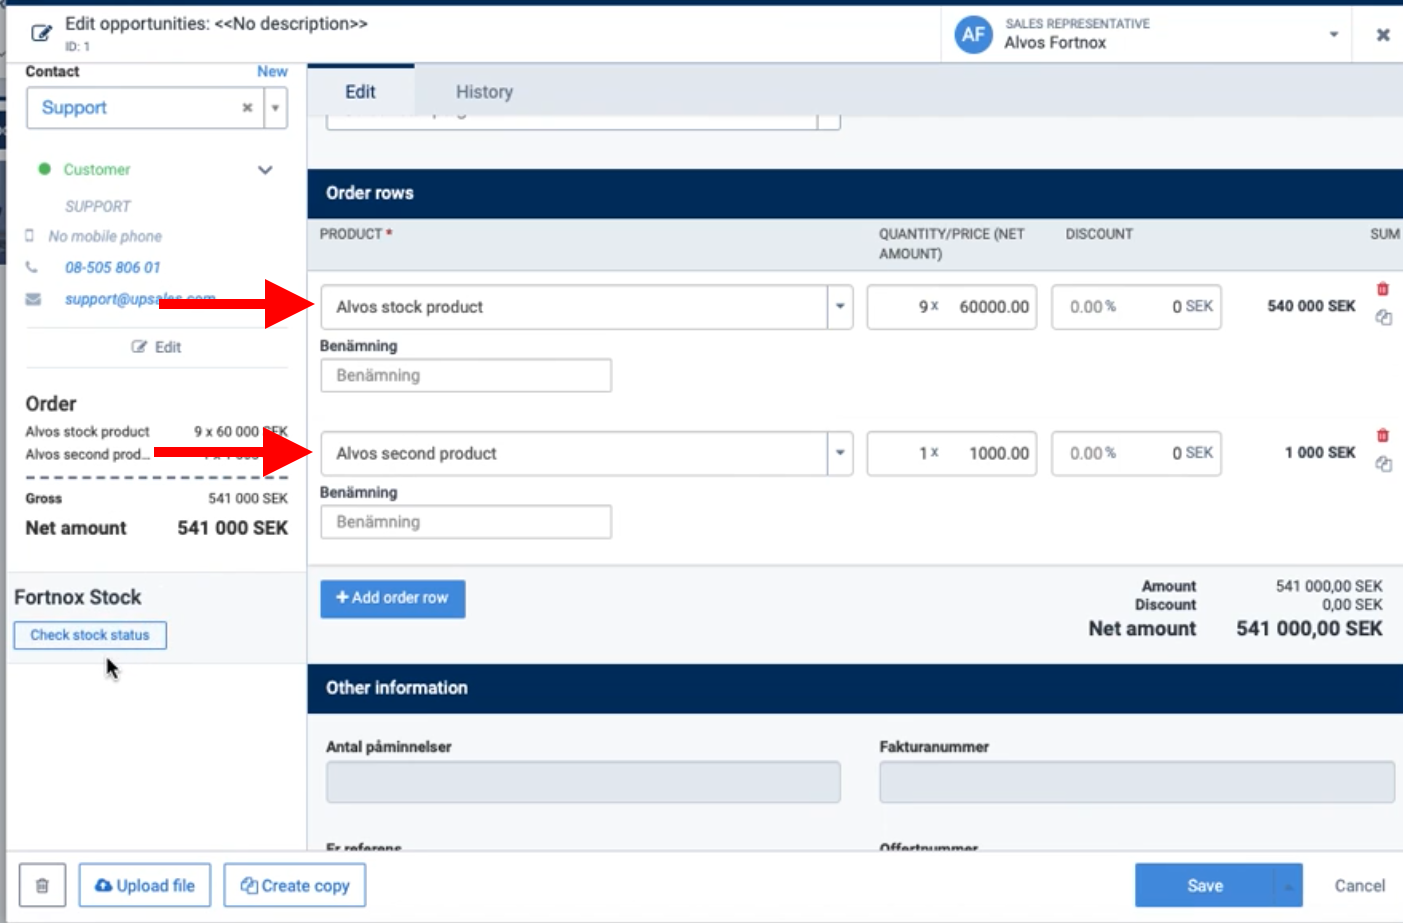The image size is (1403, 923).
Task: Switch to the Edit tab
Action: tap(360, 92)
